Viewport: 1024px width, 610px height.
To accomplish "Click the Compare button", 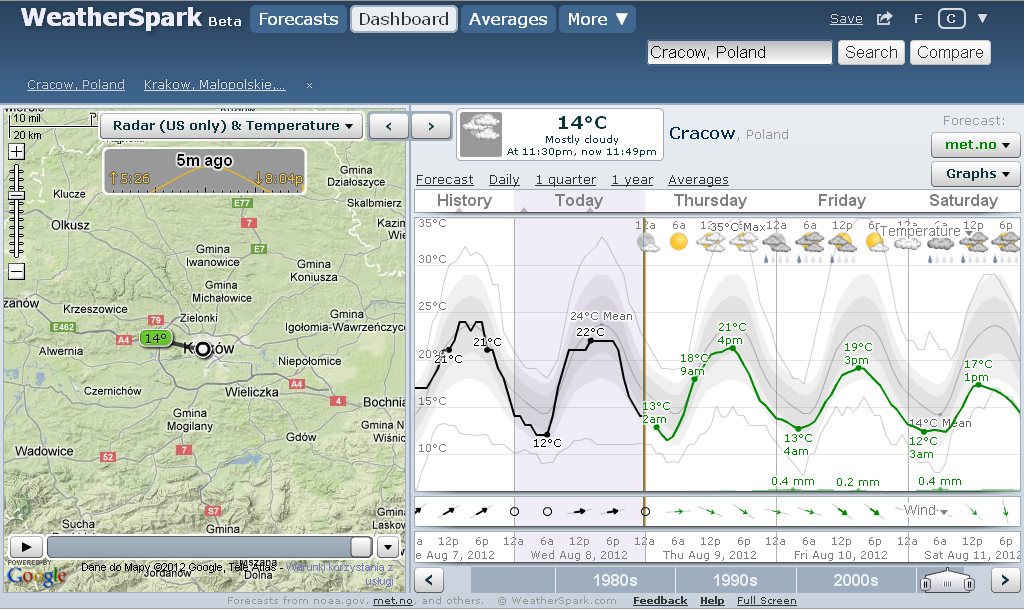I will click(950, 52).
